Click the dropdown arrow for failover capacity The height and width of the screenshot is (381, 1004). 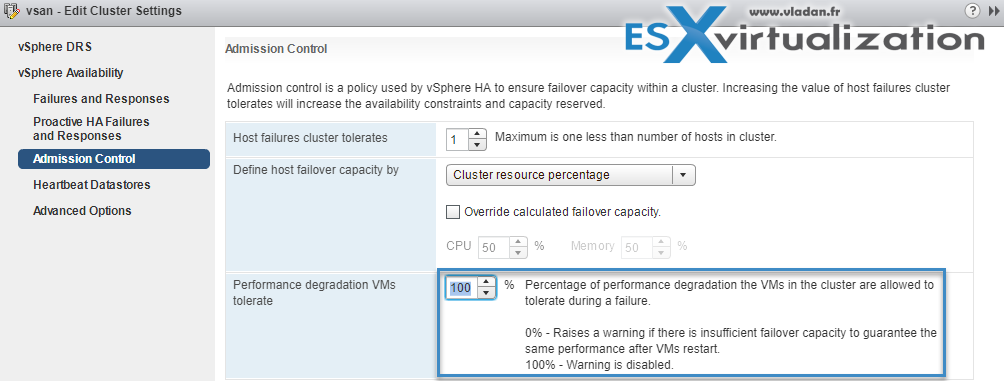683,174
